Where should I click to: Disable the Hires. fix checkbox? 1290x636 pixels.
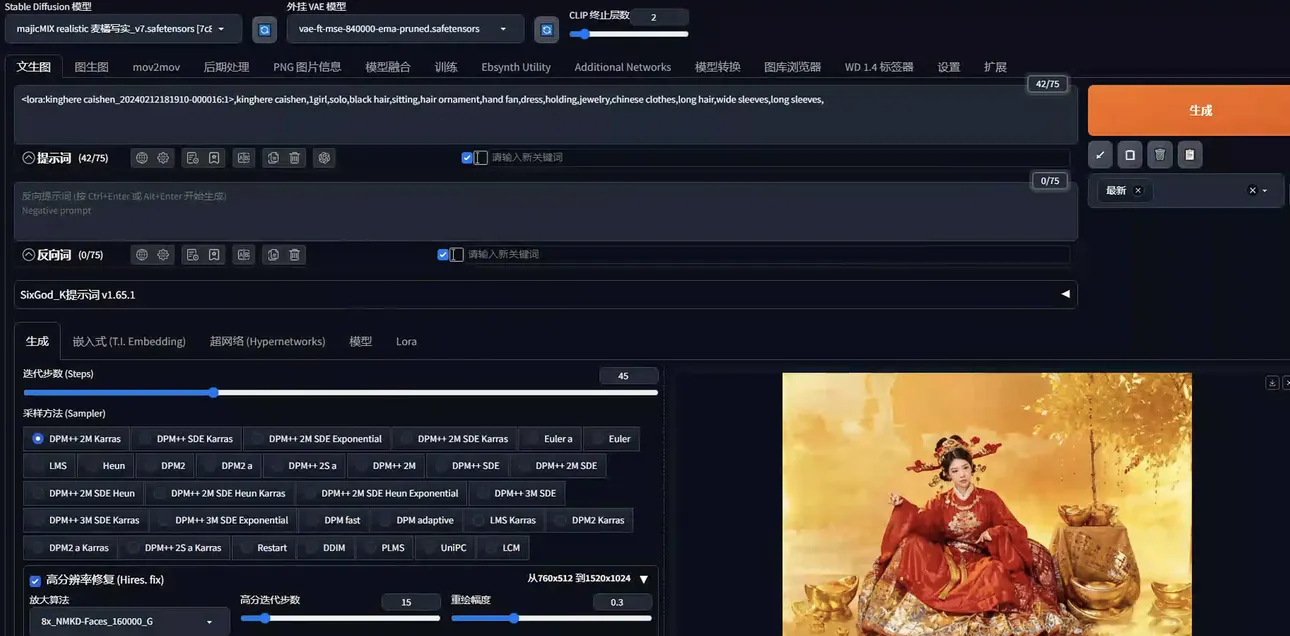coord(35,580)
